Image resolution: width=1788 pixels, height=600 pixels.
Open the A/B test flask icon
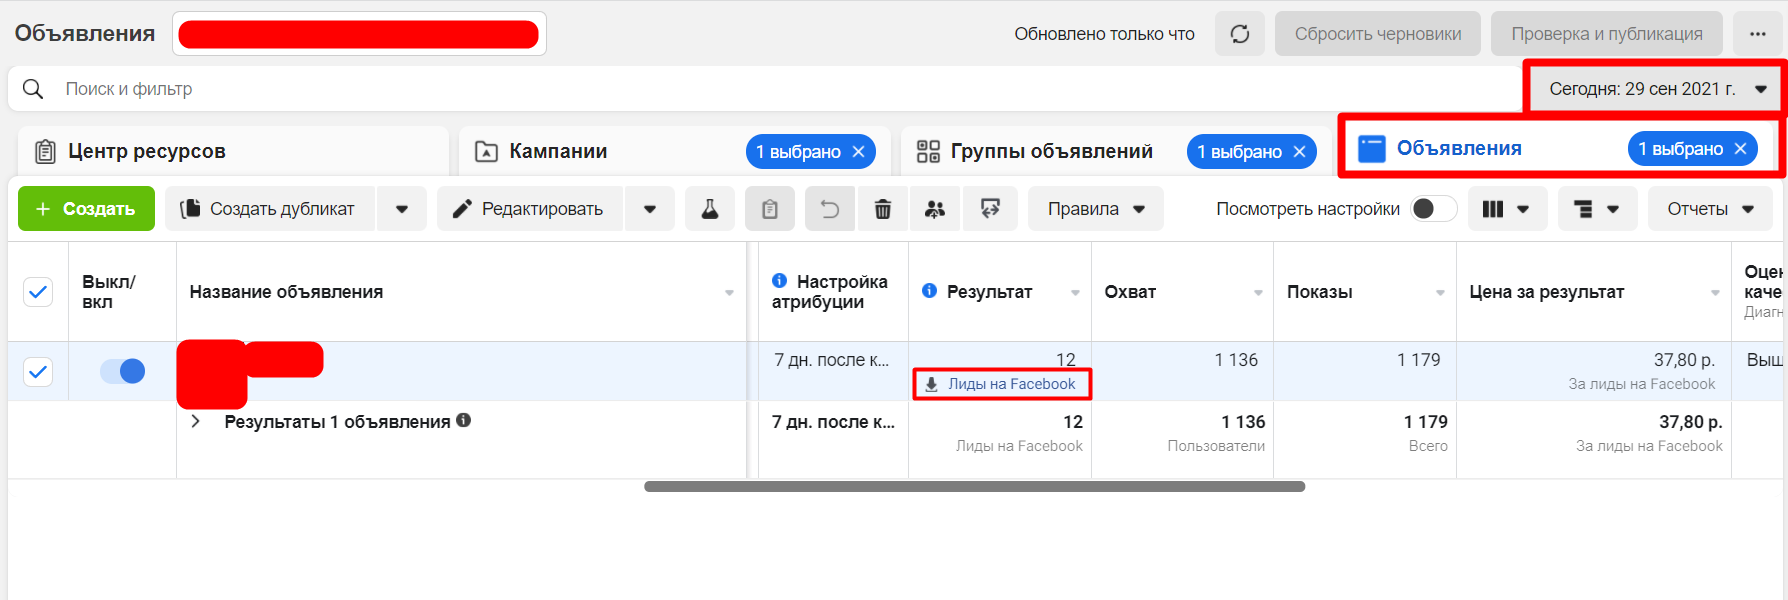(710, 209)
